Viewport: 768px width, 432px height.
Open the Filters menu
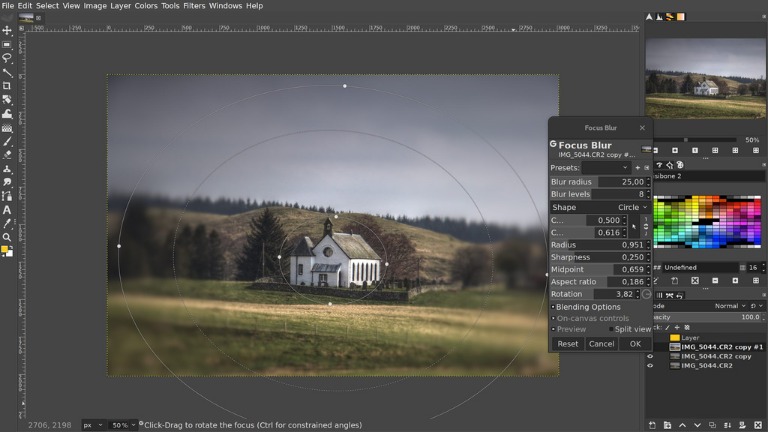(193, 6)
